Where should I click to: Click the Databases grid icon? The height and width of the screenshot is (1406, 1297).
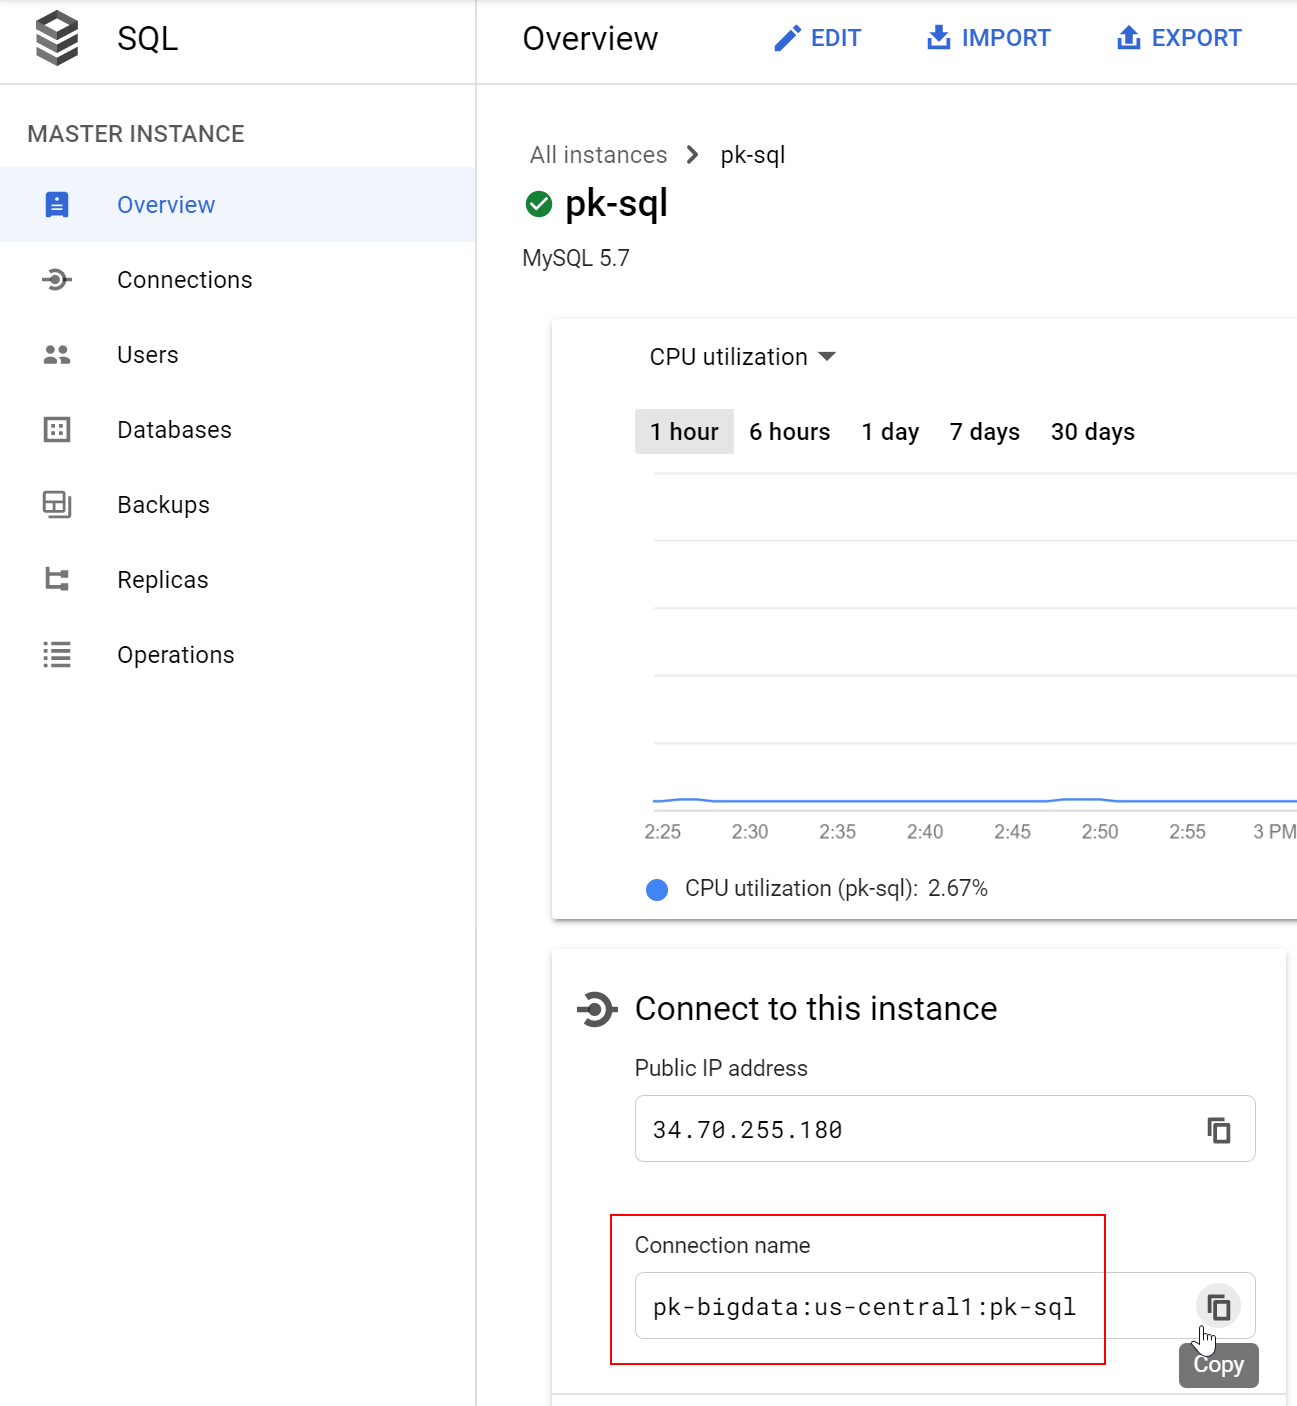(57, 430)
